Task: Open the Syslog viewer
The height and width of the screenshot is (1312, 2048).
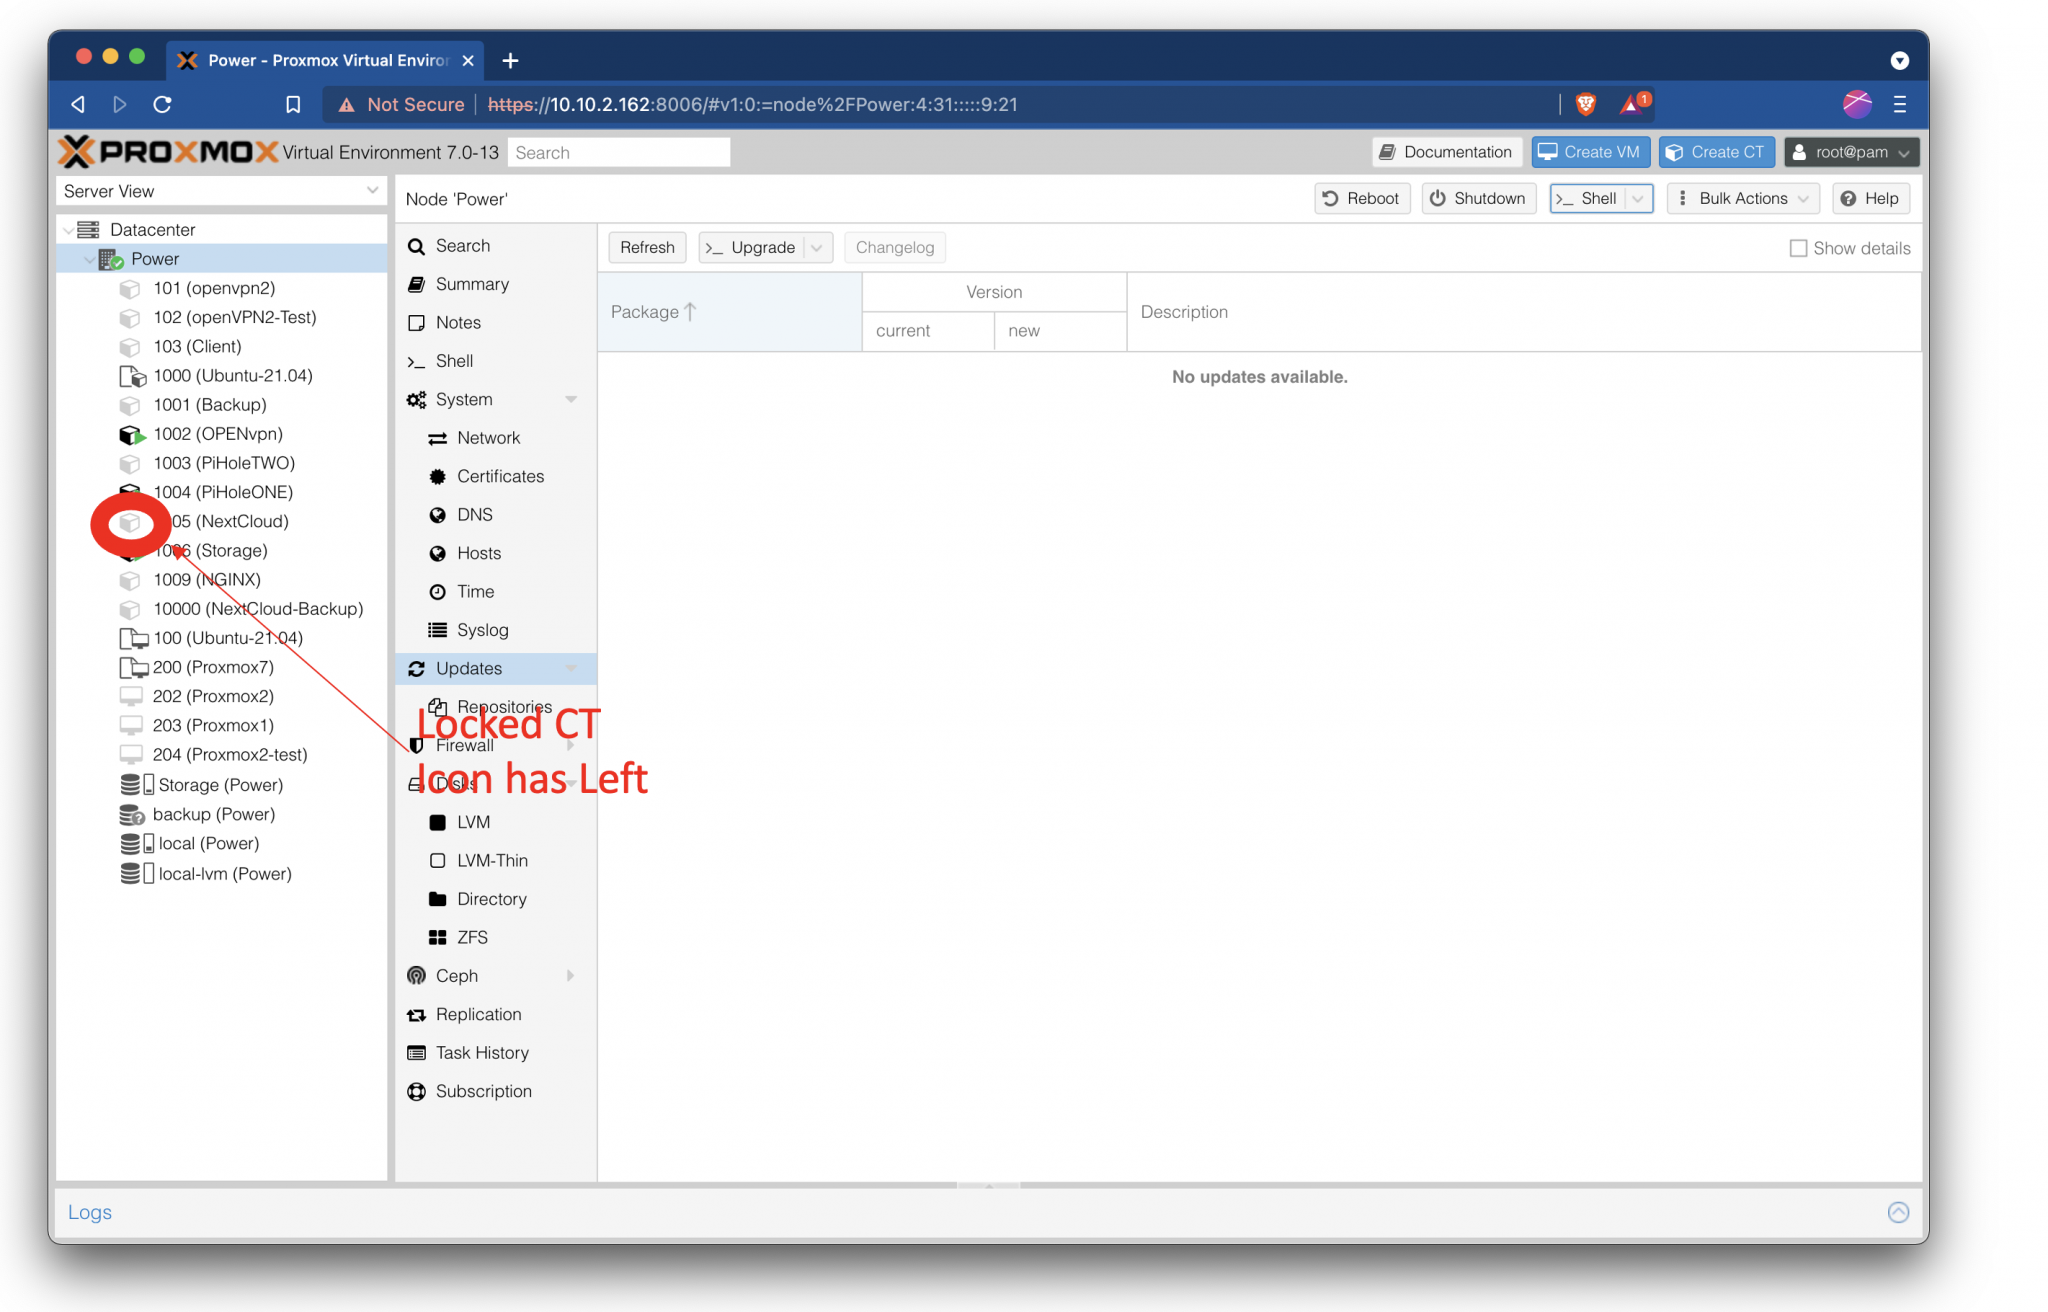Action: [483, 629]
